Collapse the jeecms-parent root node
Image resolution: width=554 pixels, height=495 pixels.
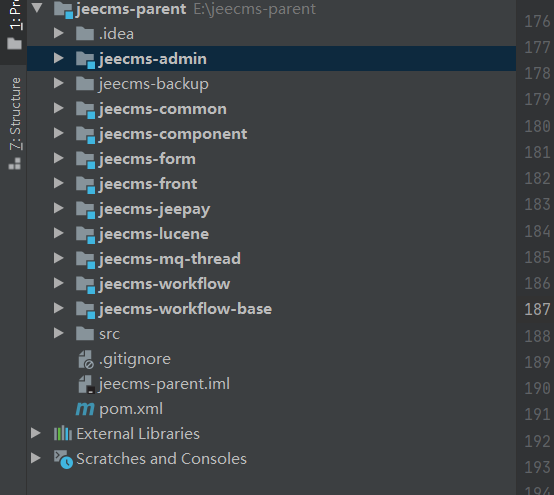tap(37, 8)
